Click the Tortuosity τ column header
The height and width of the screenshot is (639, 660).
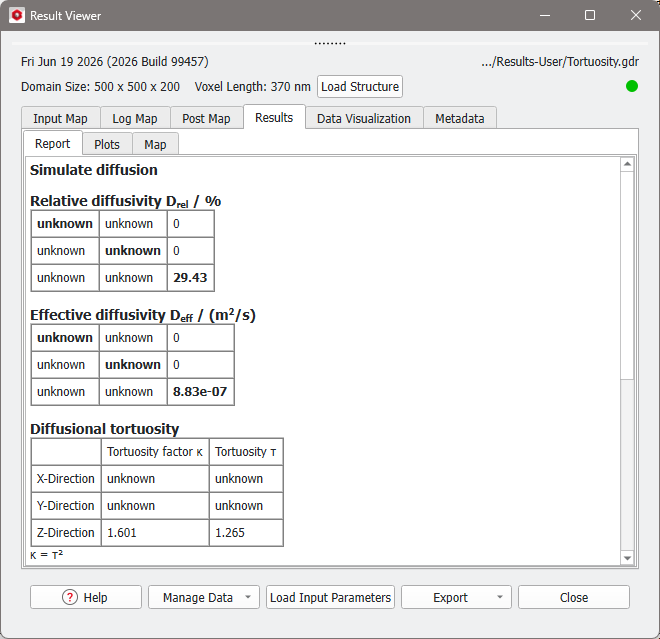(x=245, y=452)
